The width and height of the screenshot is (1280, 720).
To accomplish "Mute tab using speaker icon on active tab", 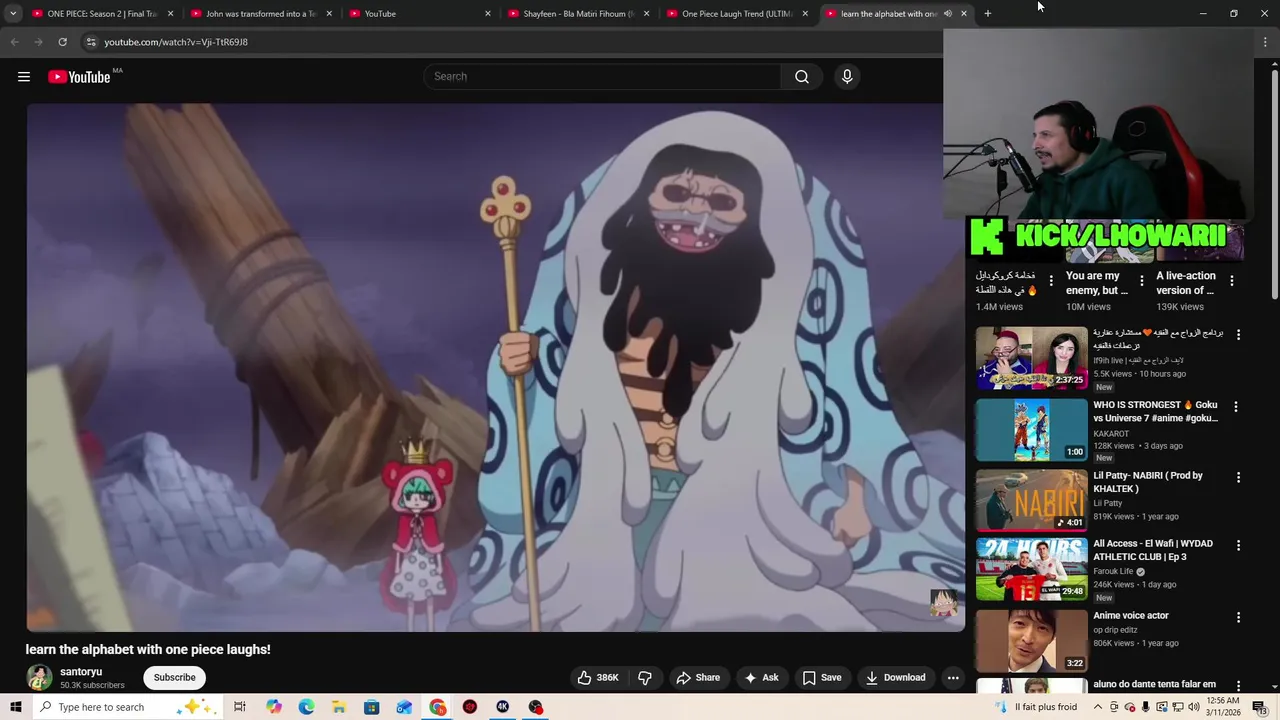I will click(x=948, y=13).
